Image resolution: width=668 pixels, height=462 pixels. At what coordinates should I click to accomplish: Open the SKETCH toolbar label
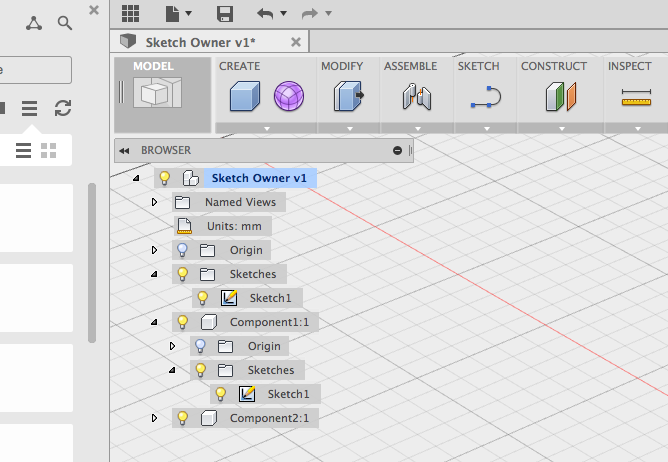(x=478, y=66)
